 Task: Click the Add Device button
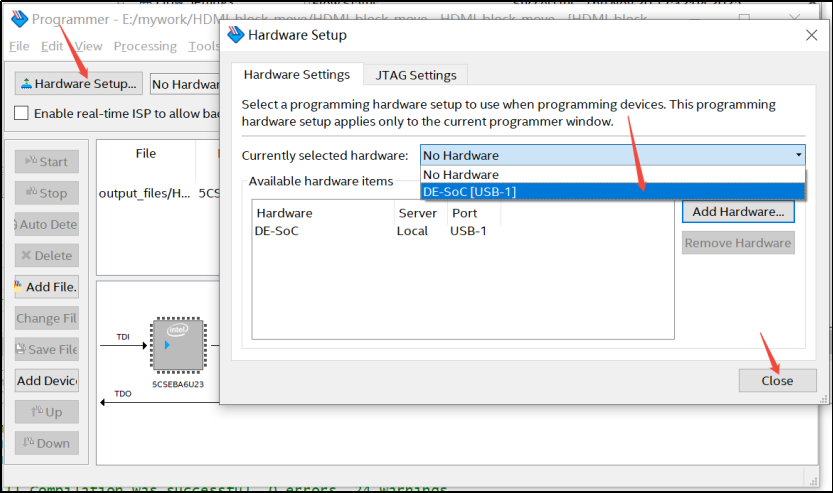(47, 380)
